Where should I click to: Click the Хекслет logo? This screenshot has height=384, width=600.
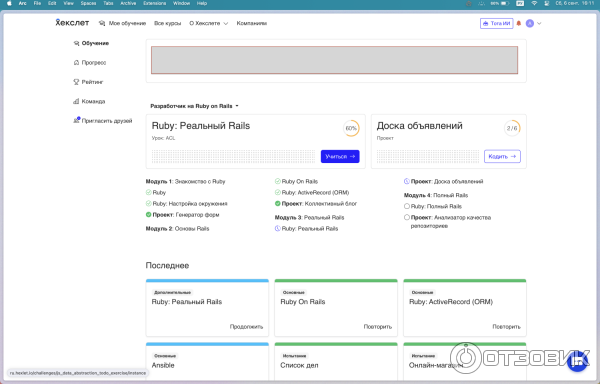pyautogui.click(x=72, y=23)
